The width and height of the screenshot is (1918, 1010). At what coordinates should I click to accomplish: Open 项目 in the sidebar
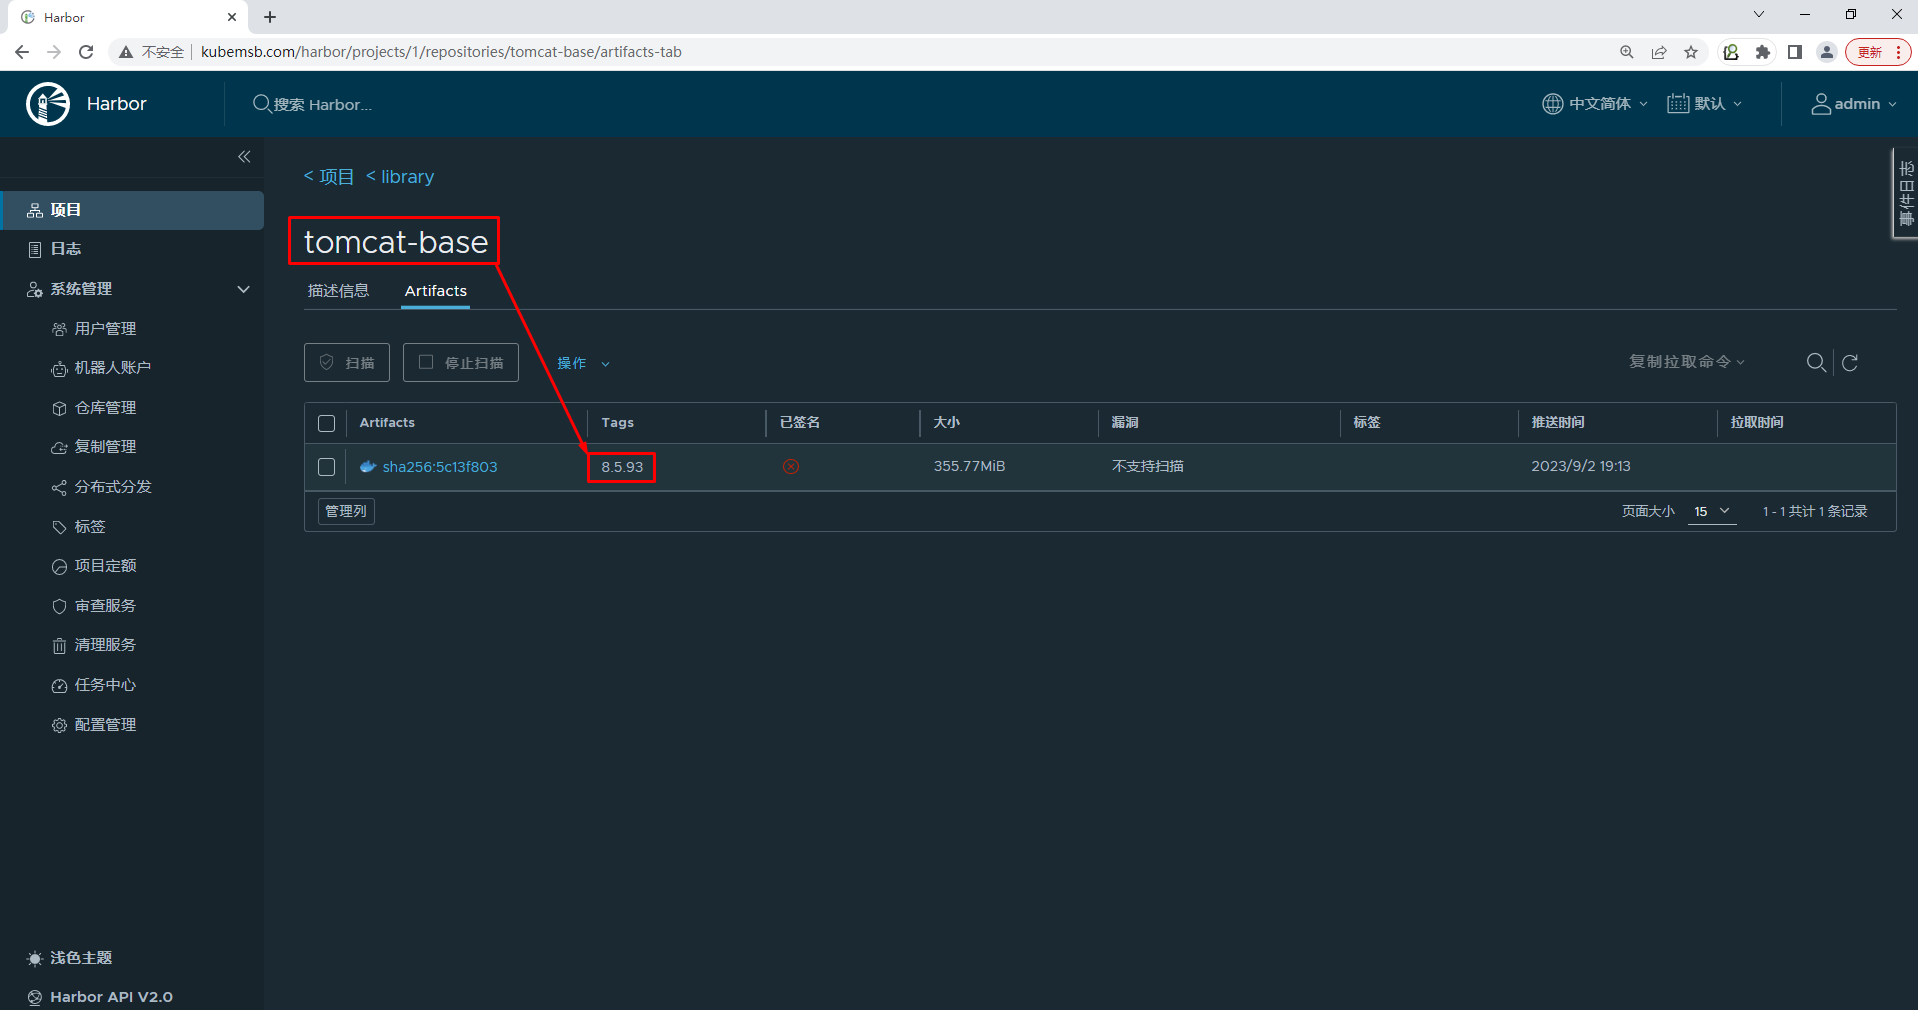pos(132,210)
